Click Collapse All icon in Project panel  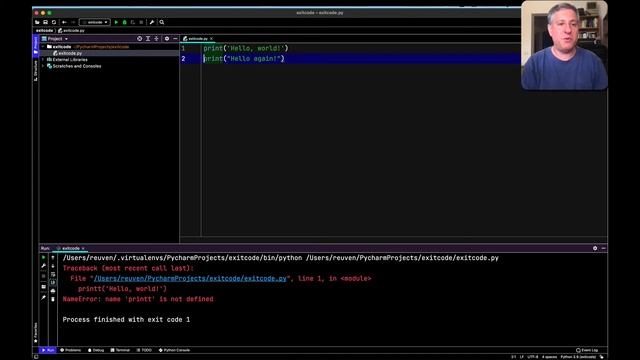pyautogui.click(x=156, y=39)
